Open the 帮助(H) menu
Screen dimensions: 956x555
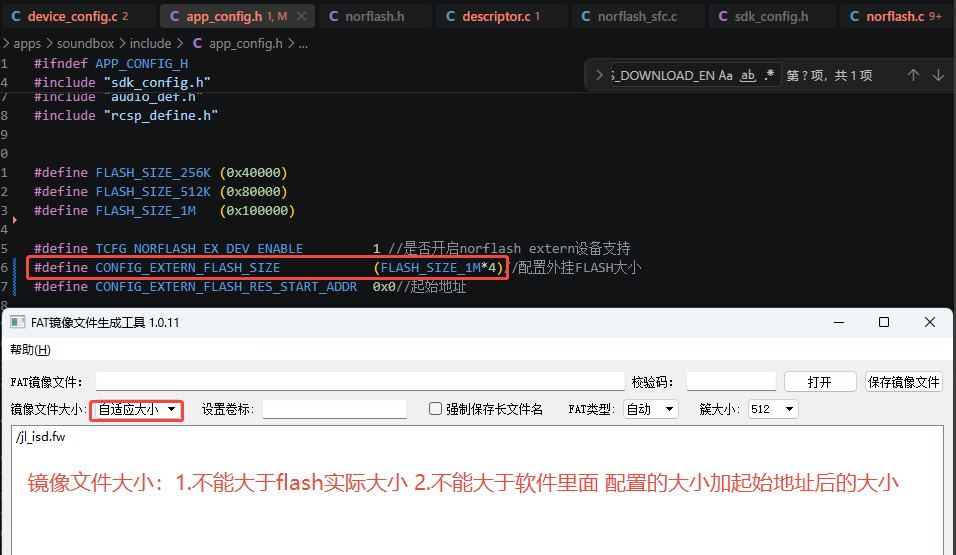tap(30, 349)
